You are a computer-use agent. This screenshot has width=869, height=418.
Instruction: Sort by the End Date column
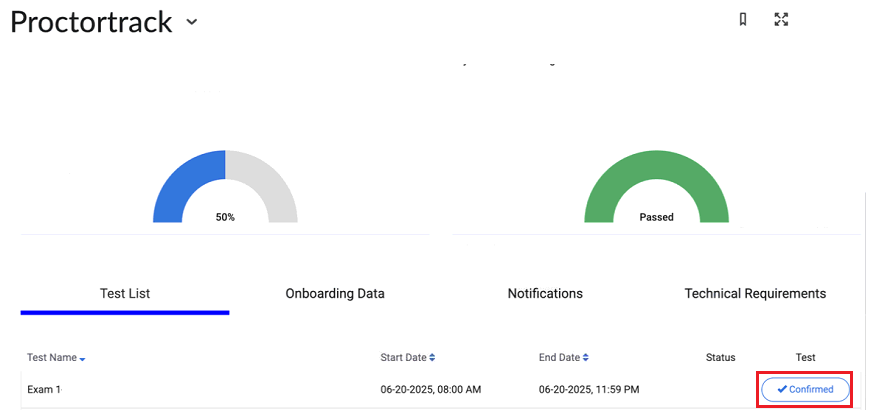coord(563,358)
